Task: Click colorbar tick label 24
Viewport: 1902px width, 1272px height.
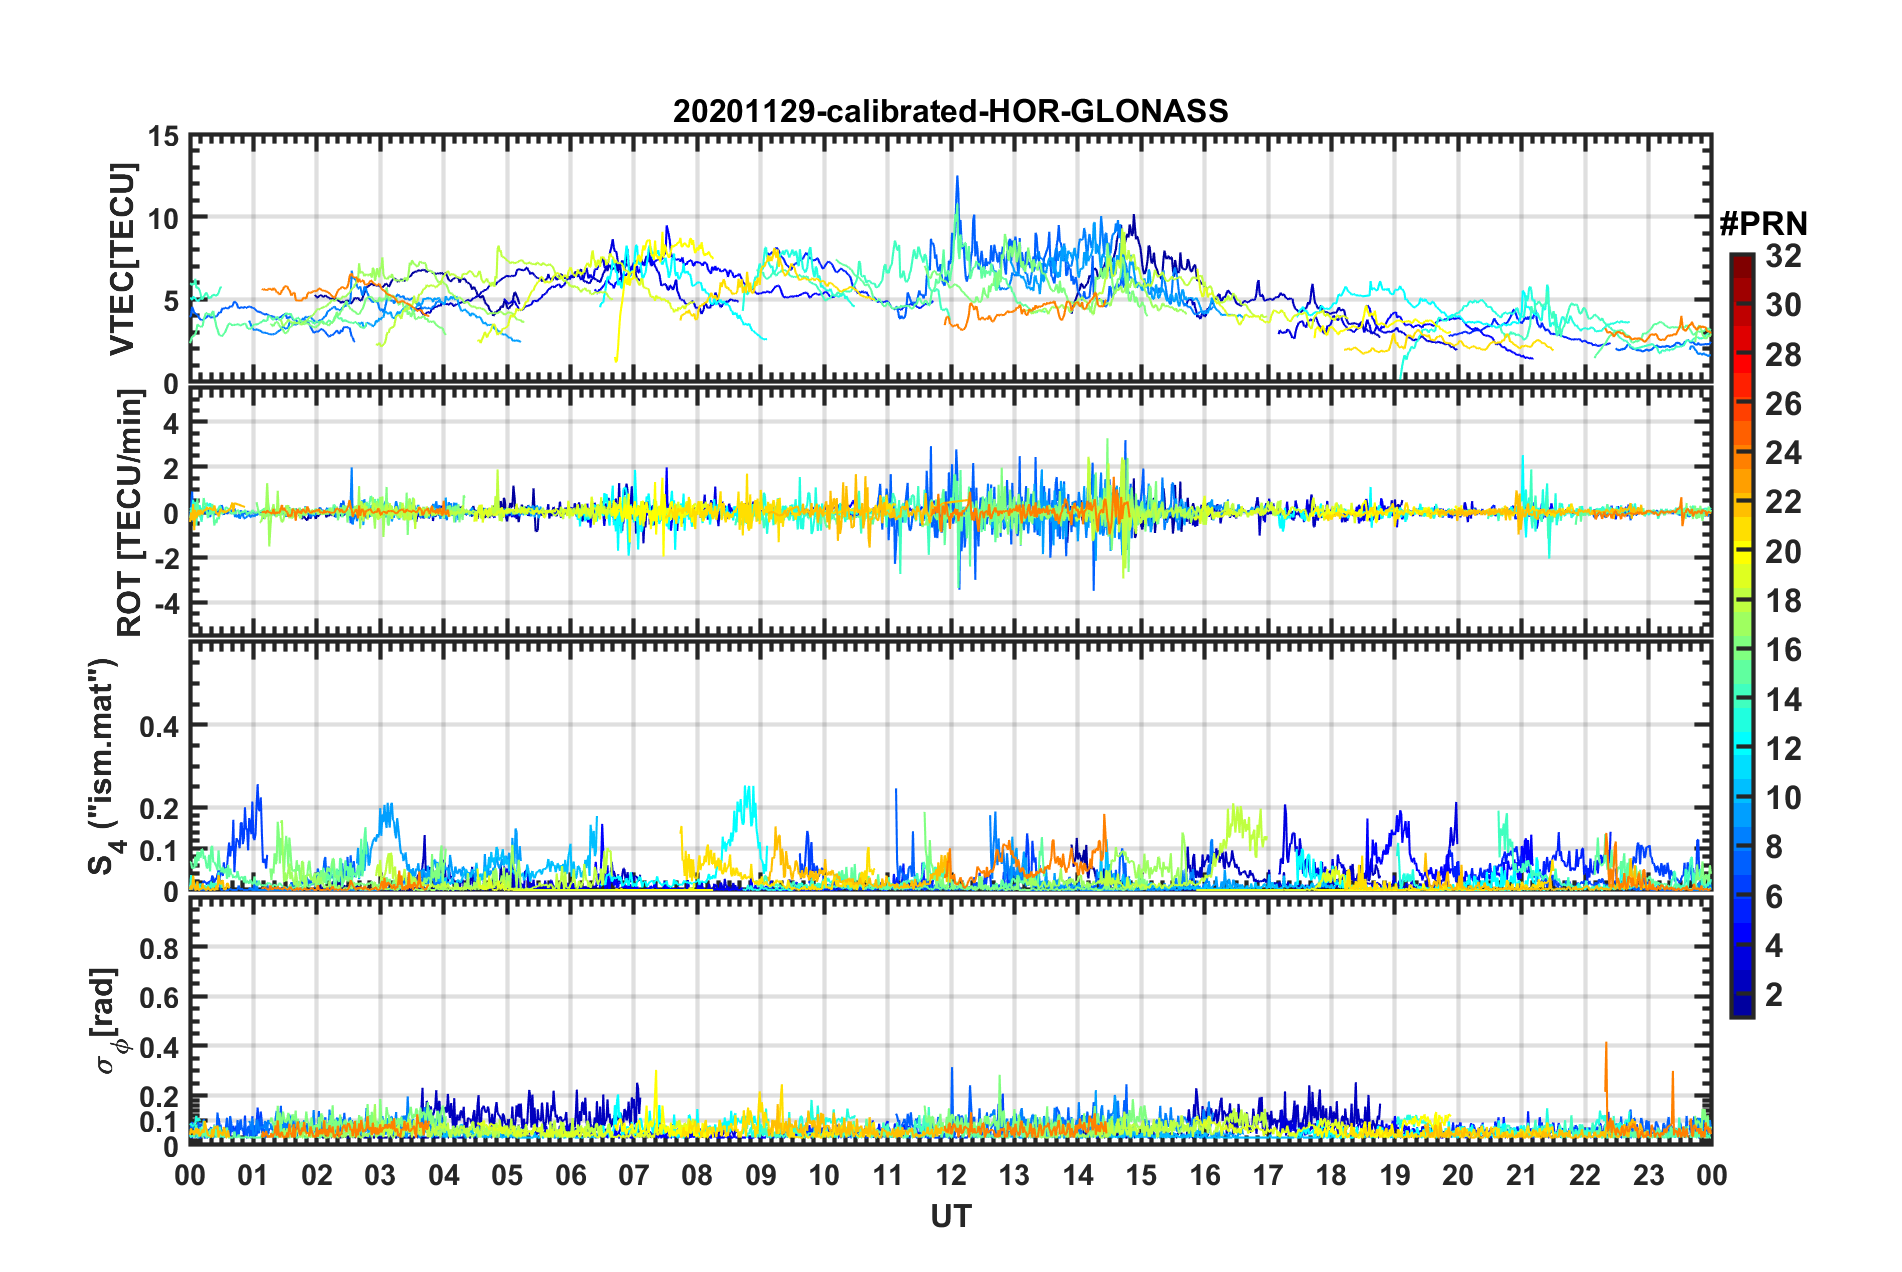Action: pos(1783,453)
